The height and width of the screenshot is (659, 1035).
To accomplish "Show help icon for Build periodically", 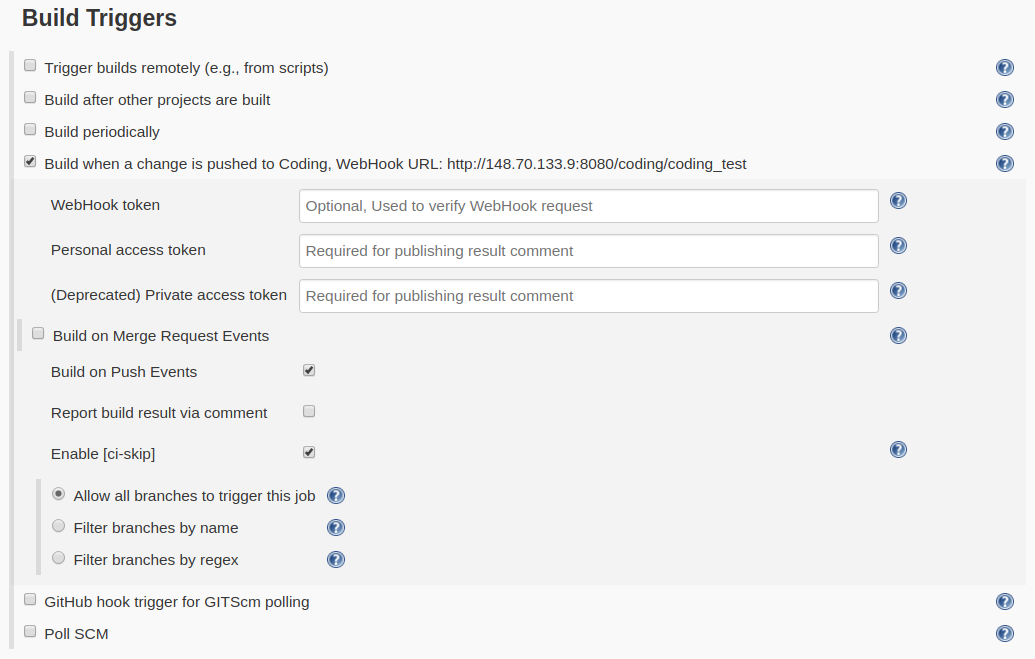I will click(x=1005, y=132).
